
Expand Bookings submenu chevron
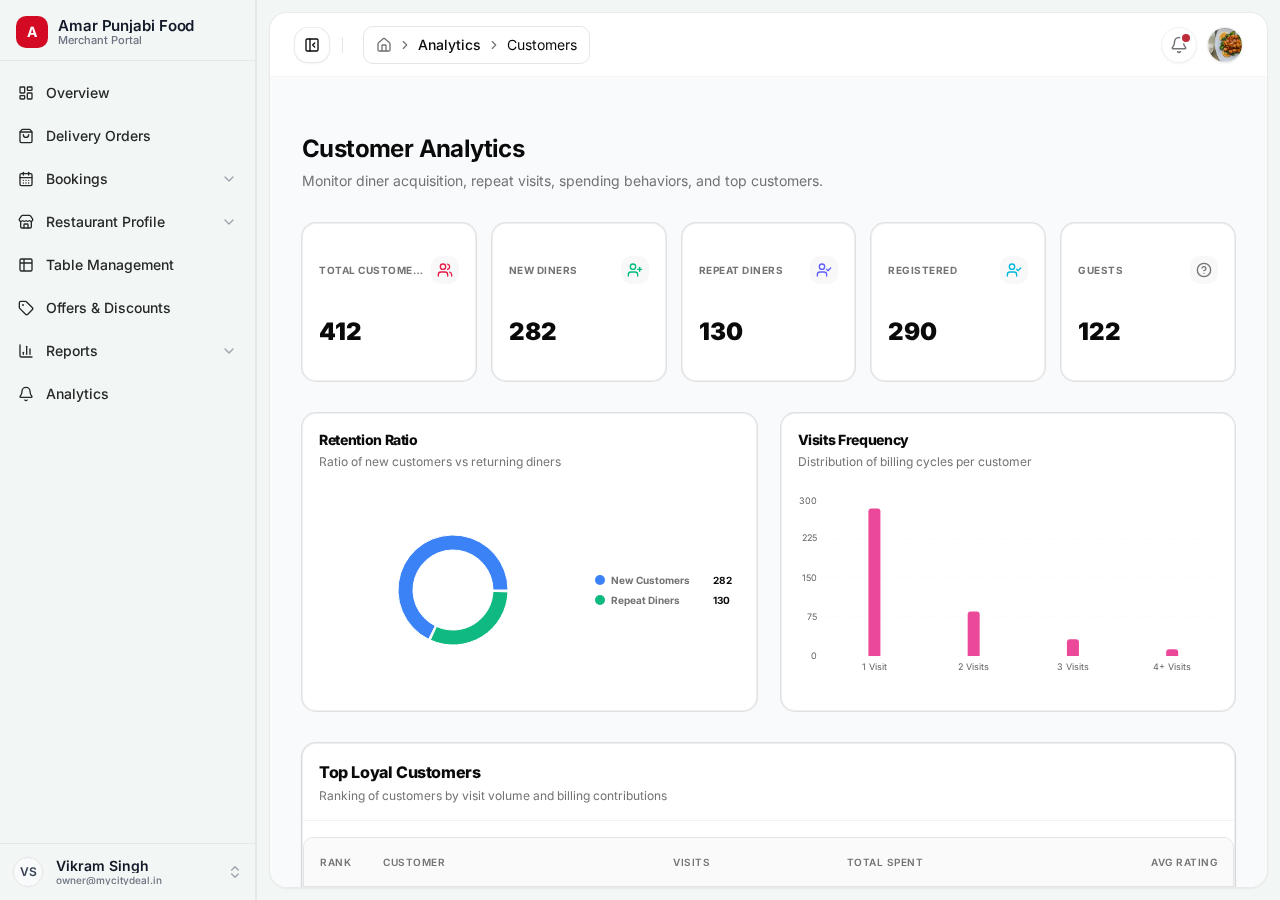pyautogui.click(x=229, y=179)
